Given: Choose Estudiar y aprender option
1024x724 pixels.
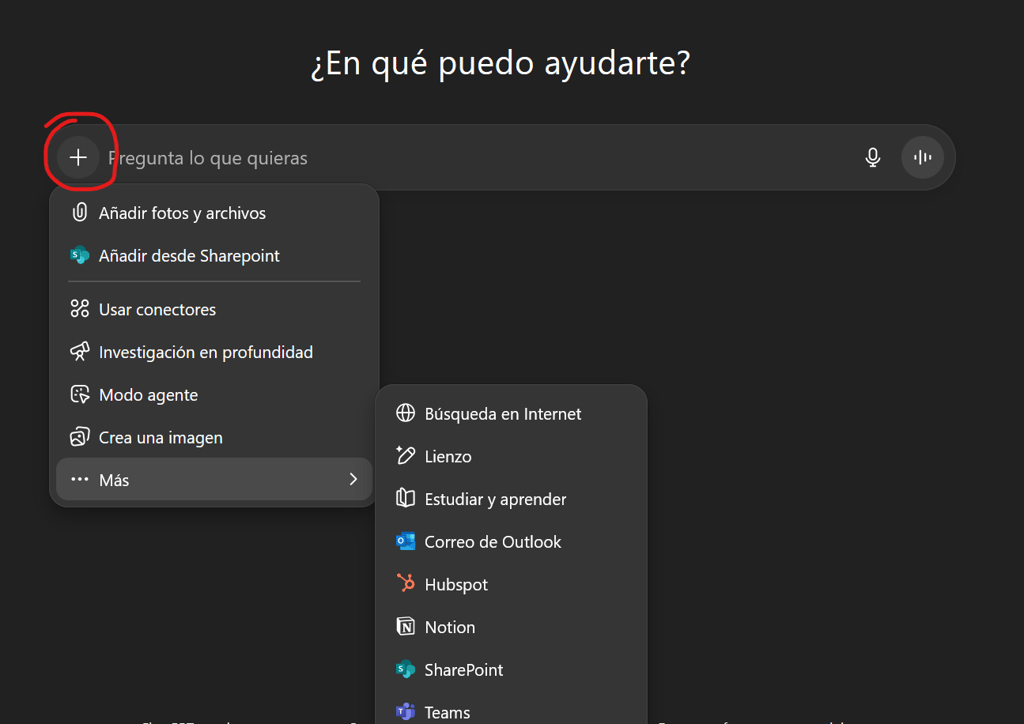Looking at the screenshot, I should pyautogui.click(x=495, y=499).
